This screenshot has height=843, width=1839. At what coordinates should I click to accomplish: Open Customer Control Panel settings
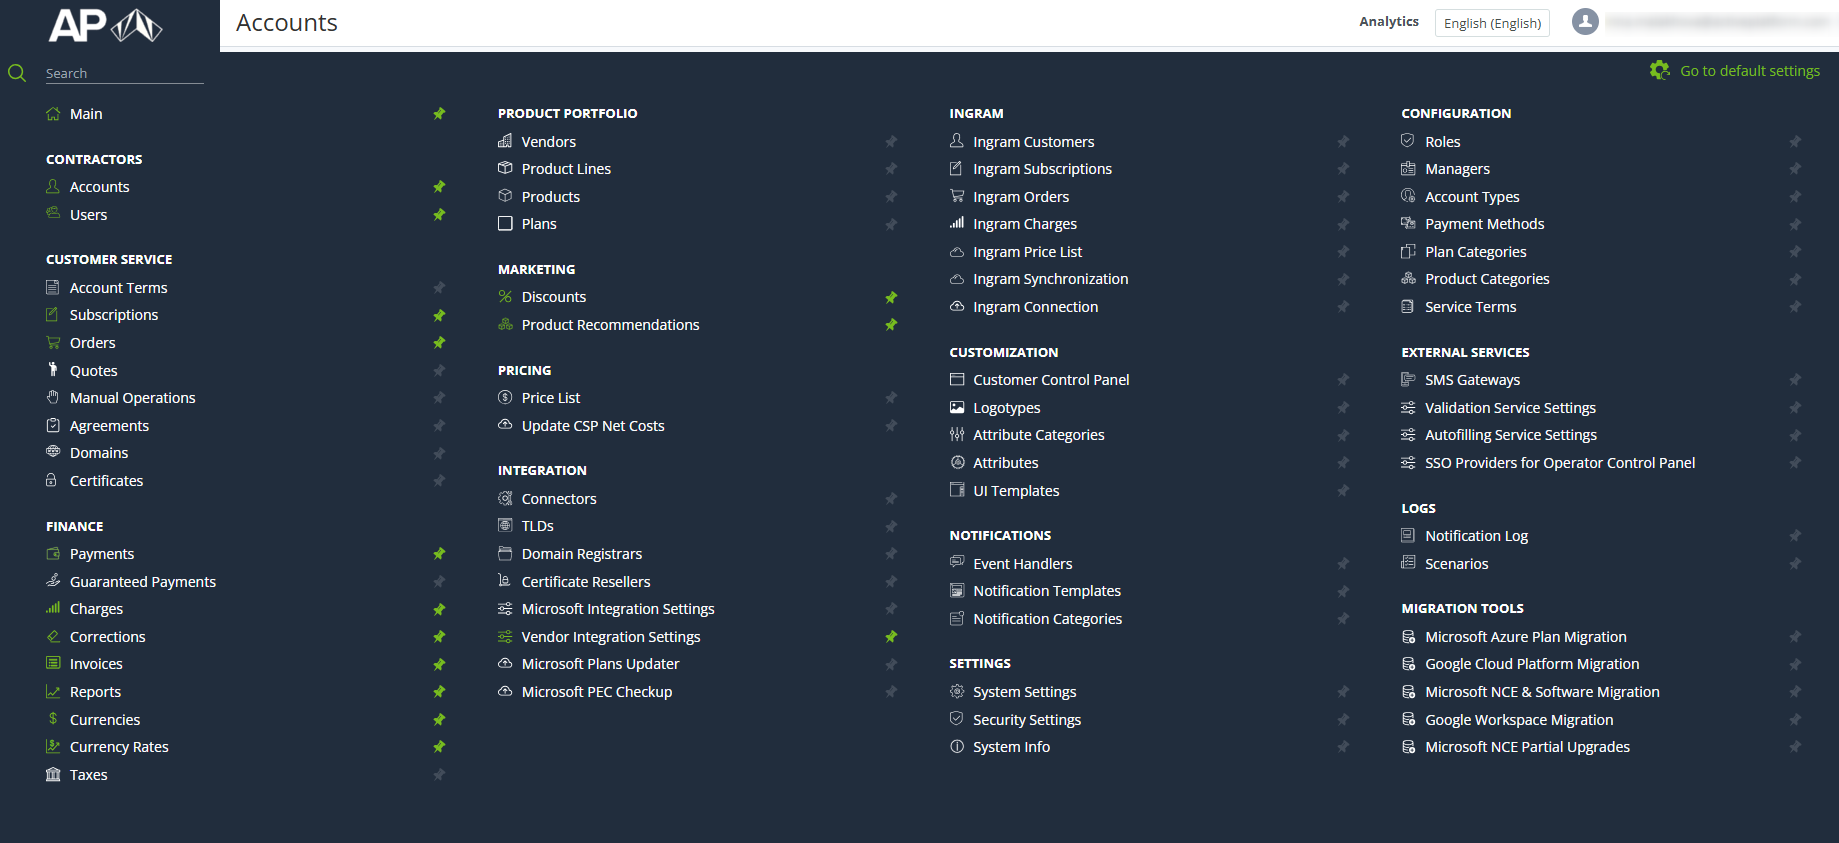1051,380
